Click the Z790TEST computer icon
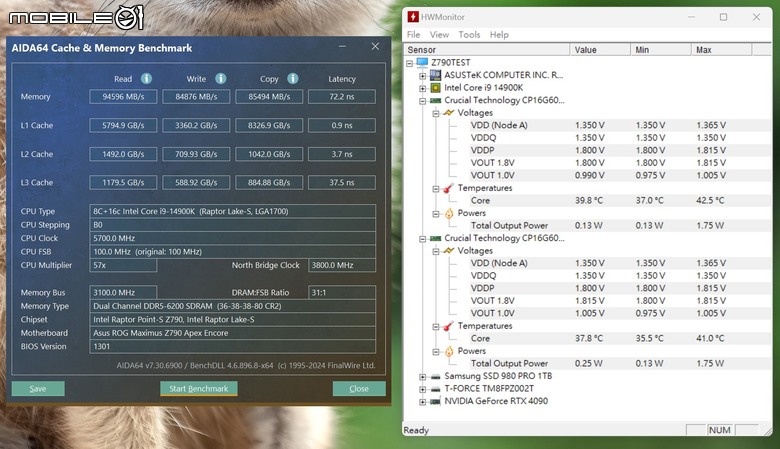This screenshot has height=449, width=780. pos(422,63)
